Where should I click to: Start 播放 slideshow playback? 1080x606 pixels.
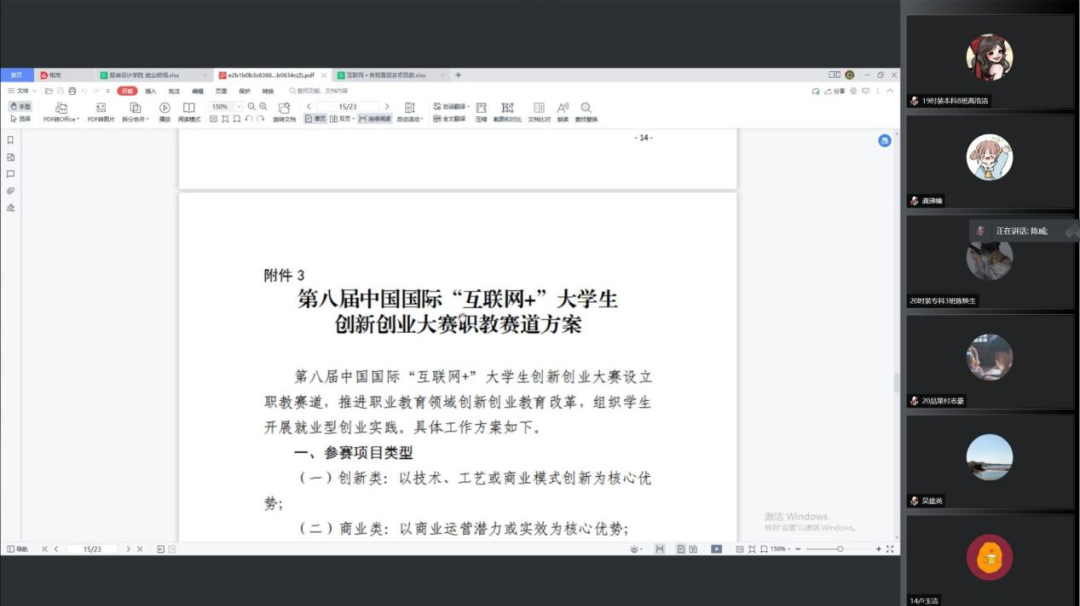coord(164,111)
